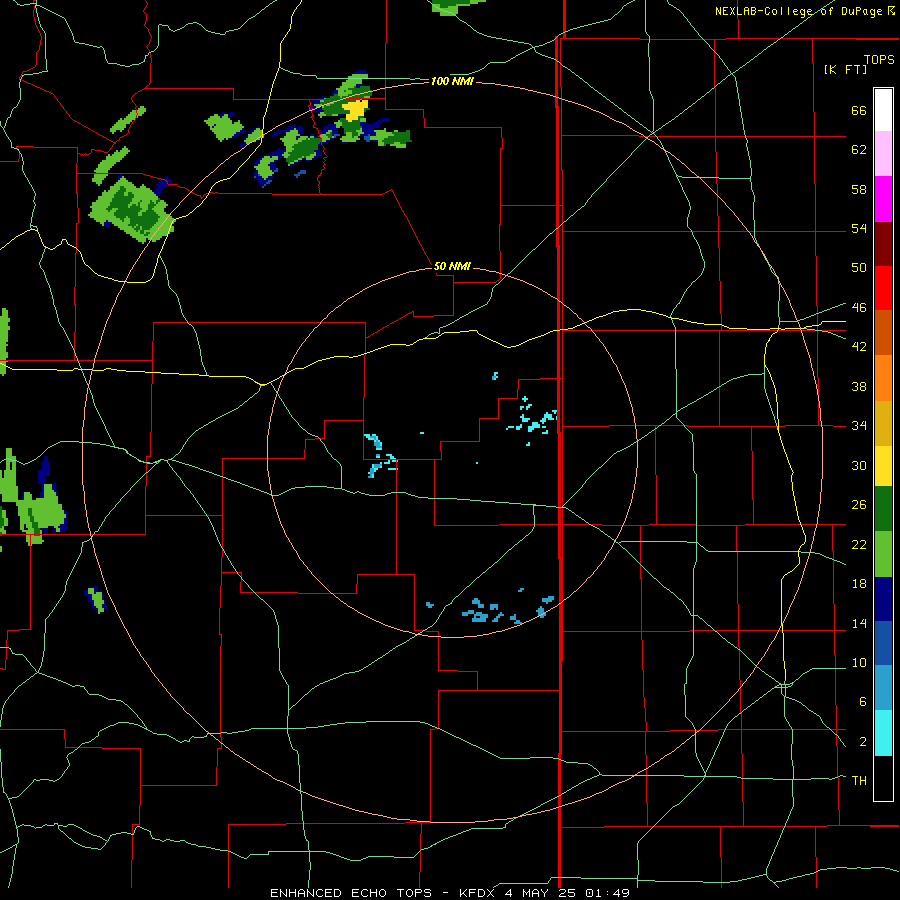This screenshot has height=900, width=900.
Task: Click the "TOPS" legend title
Action: click(879, 59)
